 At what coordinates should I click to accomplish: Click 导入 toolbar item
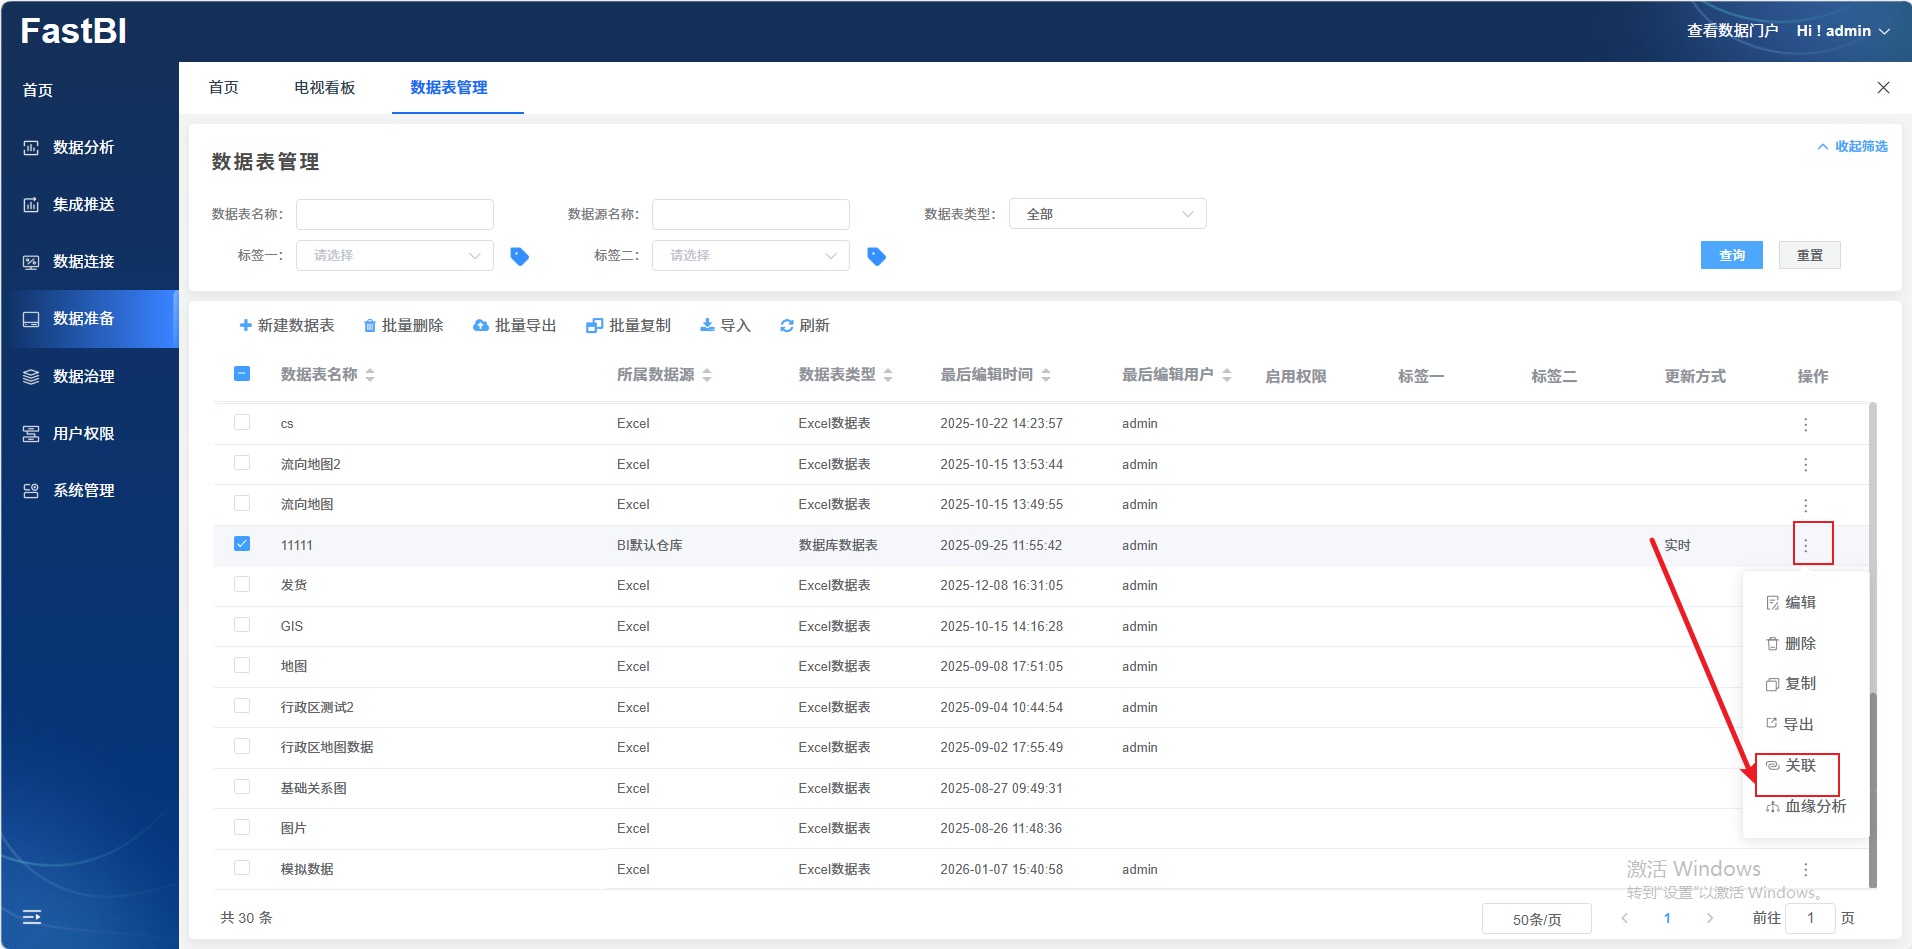click(x=726, y=326)
